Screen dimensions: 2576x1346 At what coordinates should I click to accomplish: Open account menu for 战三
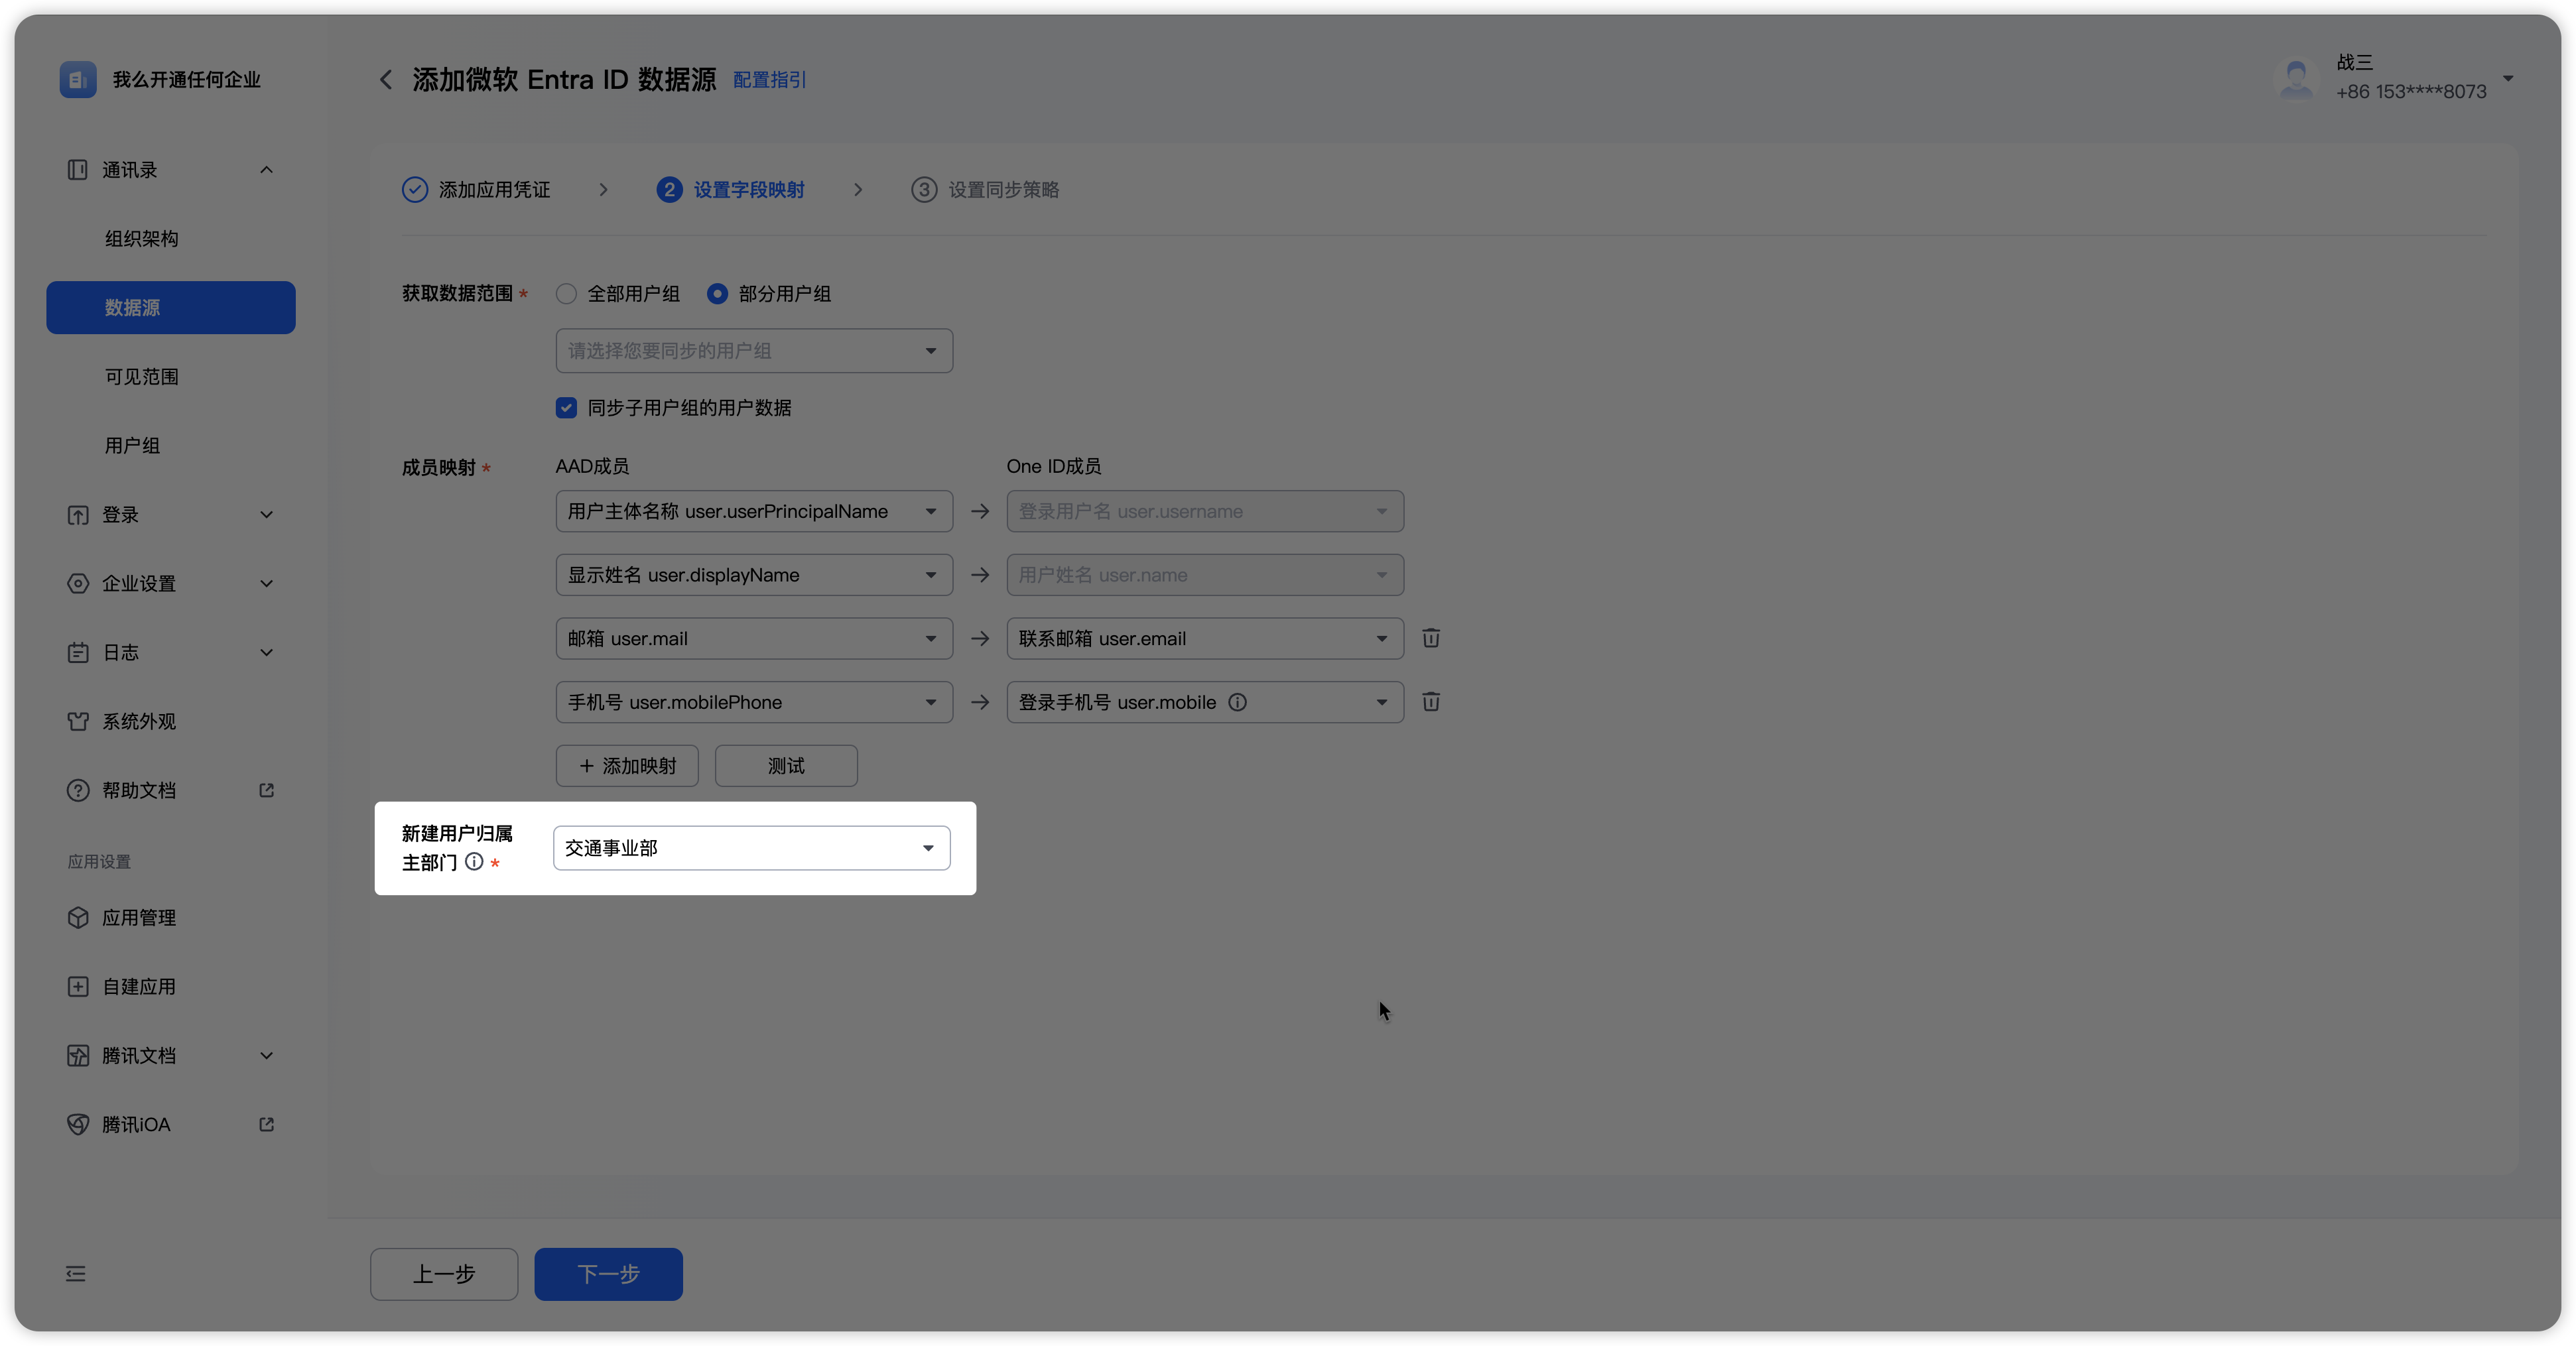2508,78
